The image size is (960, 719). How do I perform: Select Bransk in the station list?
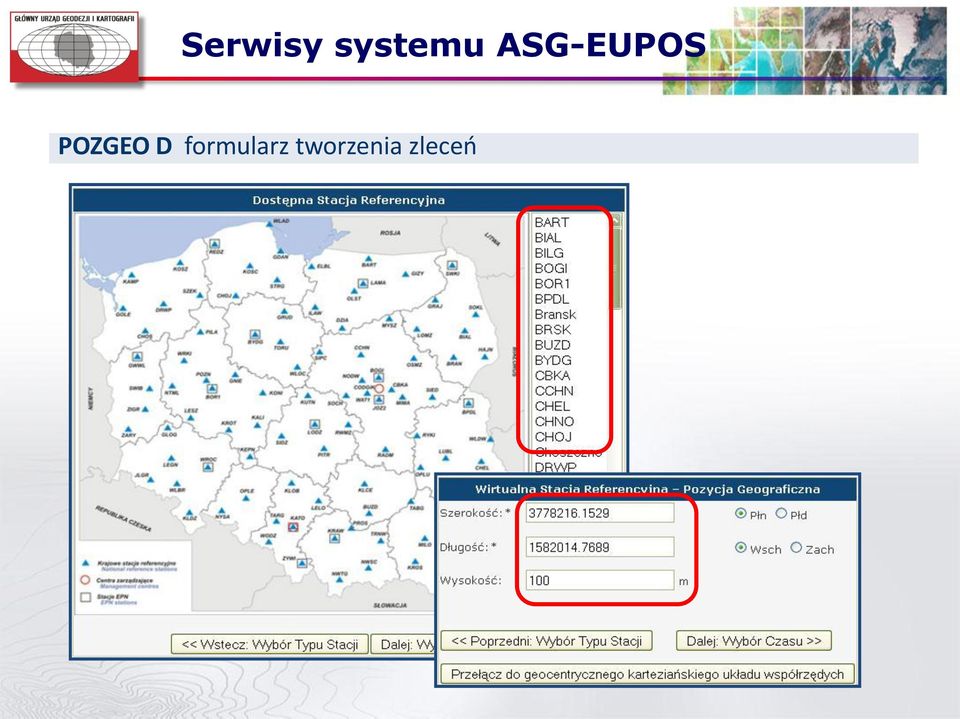click(x=555, y=314)
